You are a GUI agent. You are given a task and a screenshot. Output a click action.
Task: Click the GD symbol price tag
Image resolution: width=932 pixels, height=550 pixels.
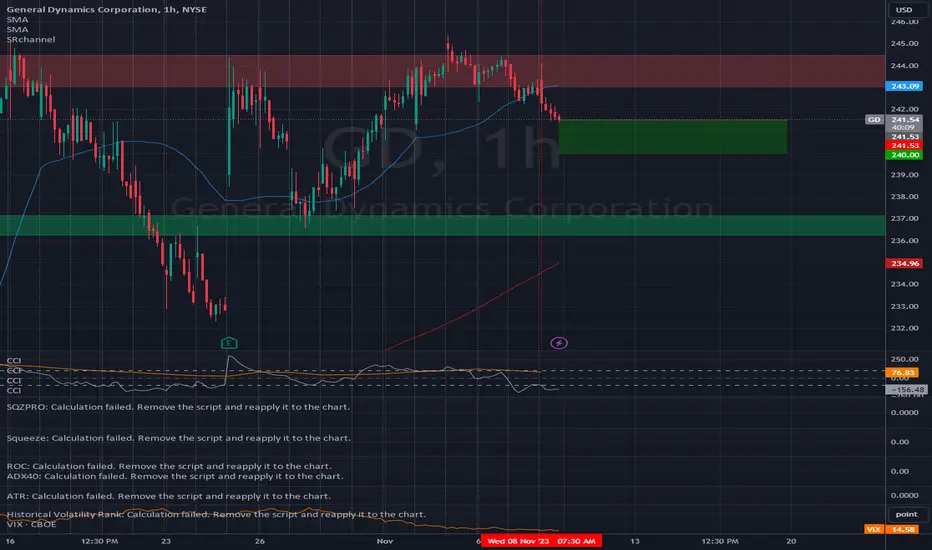tap(874, 120)
